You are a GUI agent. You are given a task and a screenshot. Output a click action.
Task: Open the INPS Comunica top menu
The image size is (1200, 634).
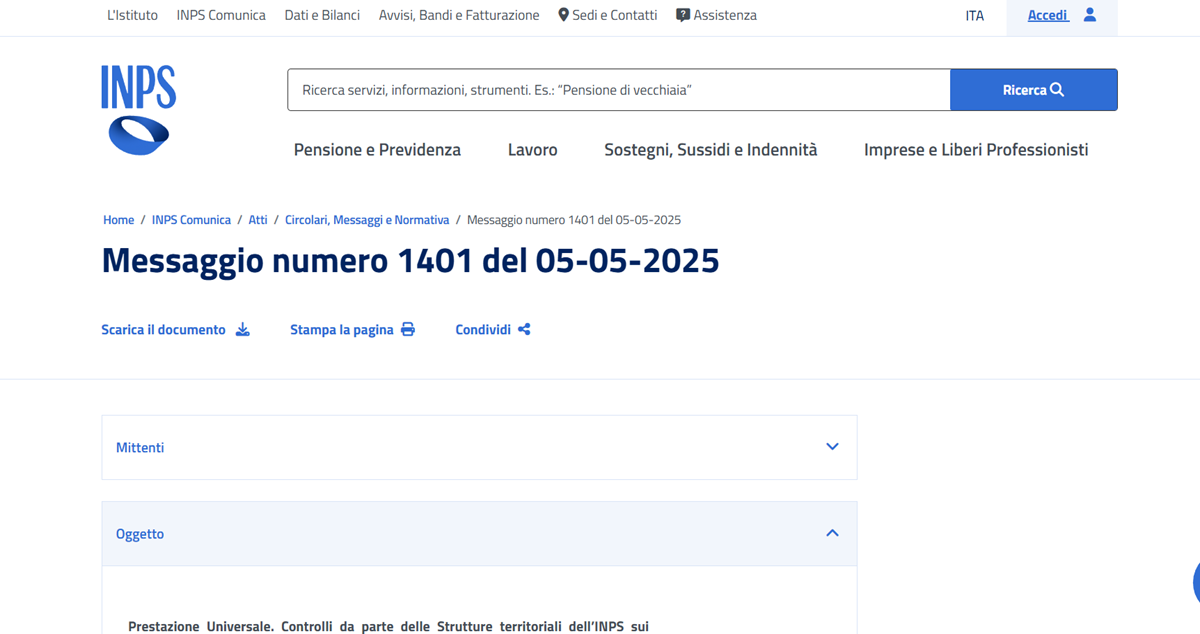tap(221, 15)
